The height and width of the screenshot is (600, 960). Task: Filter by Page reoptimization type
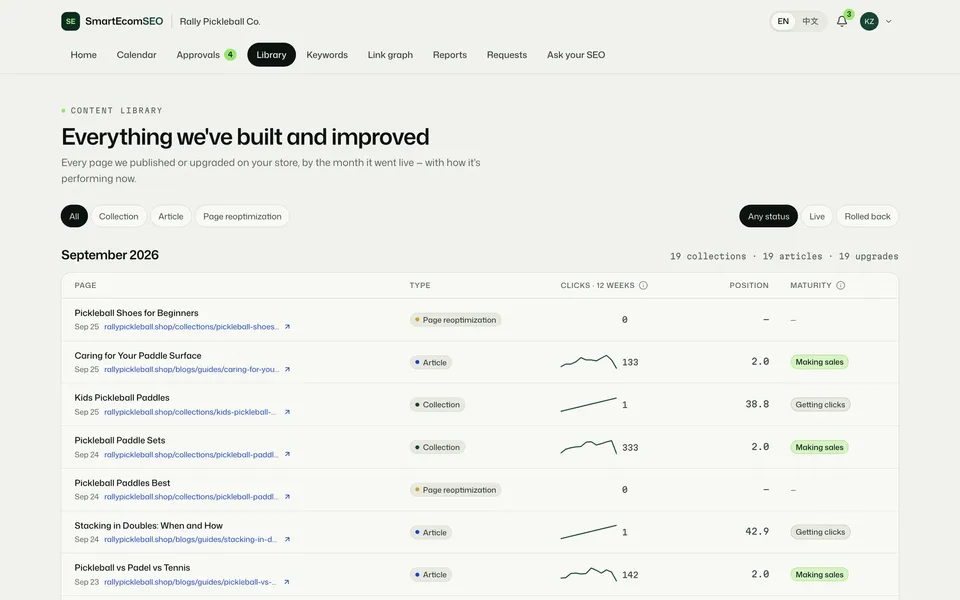[x=242, y=216]
